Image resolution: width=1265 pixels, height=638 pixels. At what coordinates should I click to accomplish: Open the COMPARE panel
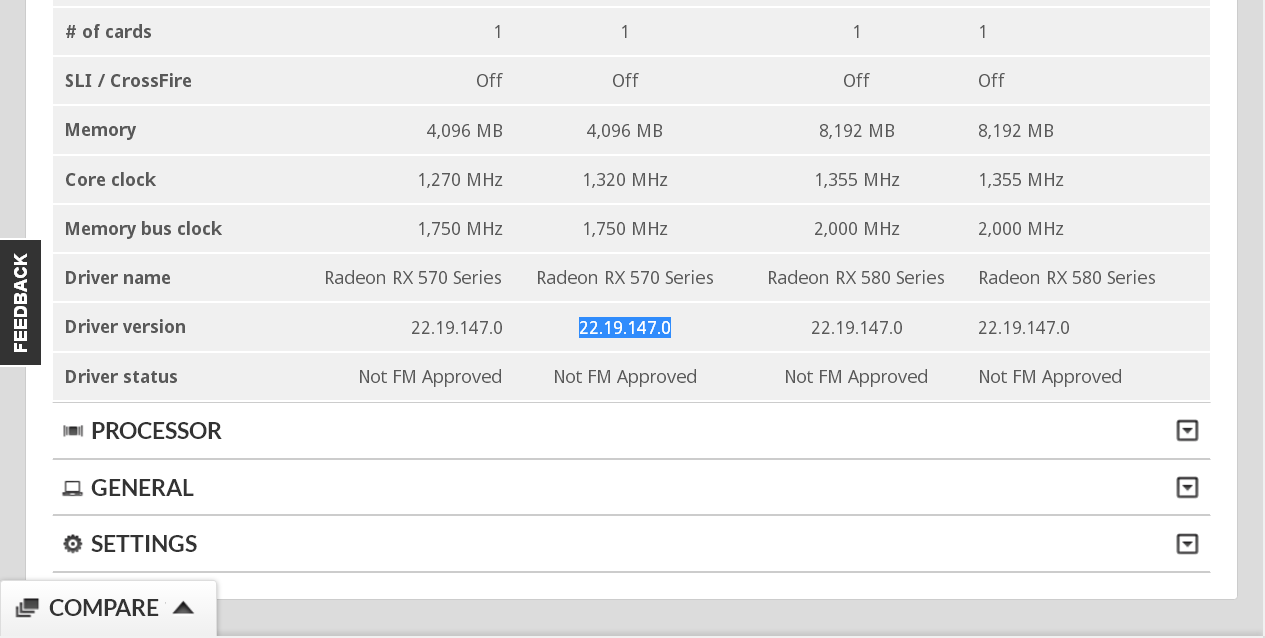tap(108, 608)
